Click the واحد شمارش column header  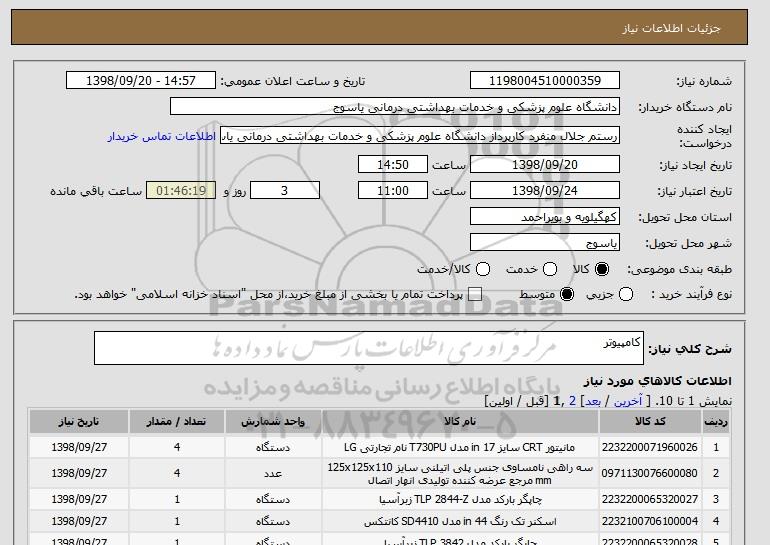click(273, 422)
